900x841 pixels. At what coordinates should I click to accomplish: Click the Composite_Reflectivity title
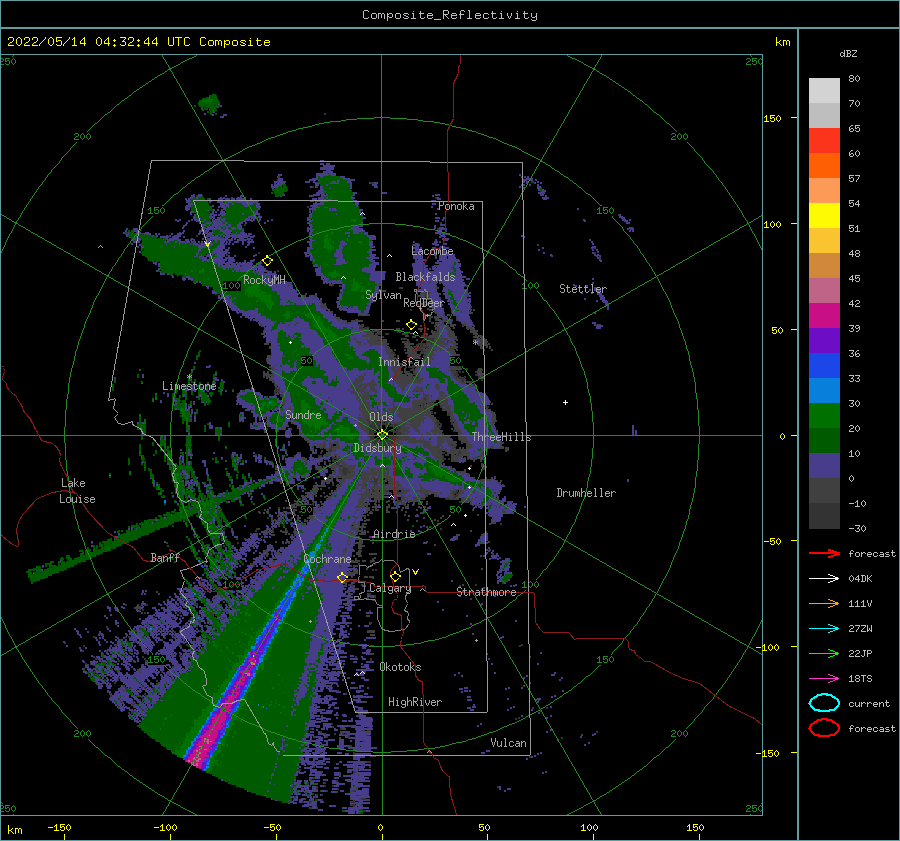(449, 15)
